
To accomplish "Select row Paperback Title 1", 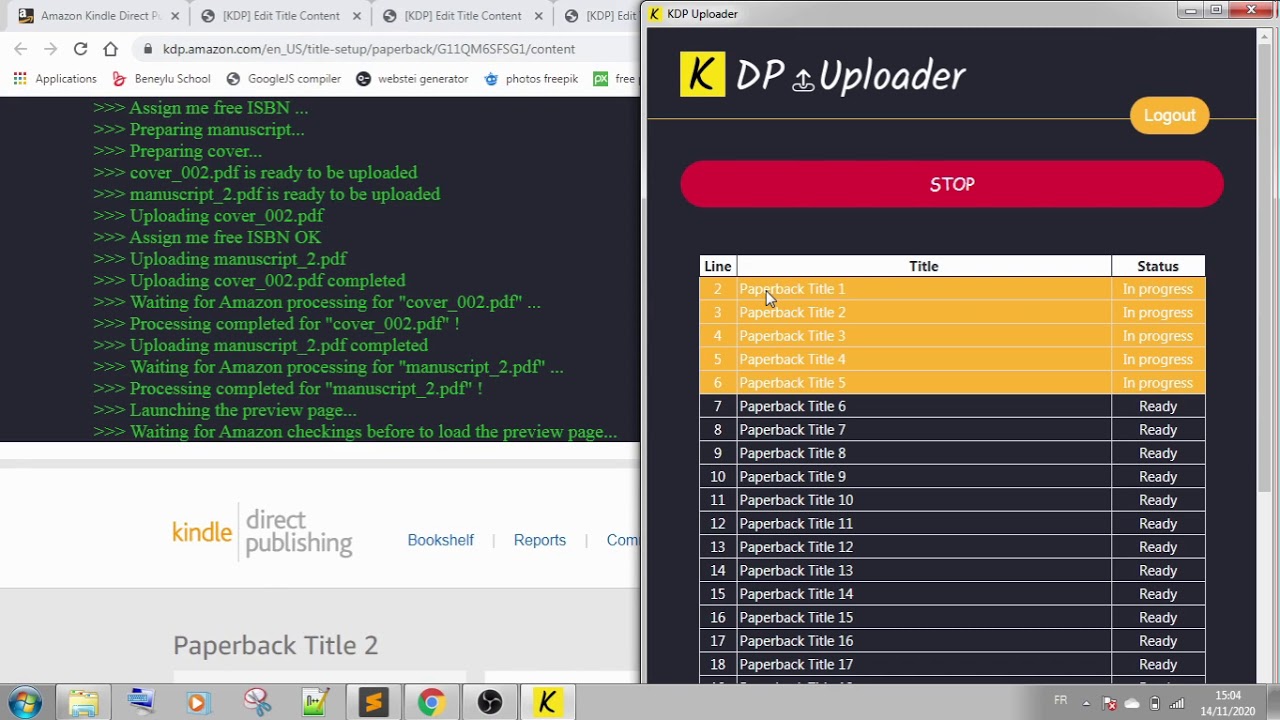I will pyautogui.click(x=952, y=289).
